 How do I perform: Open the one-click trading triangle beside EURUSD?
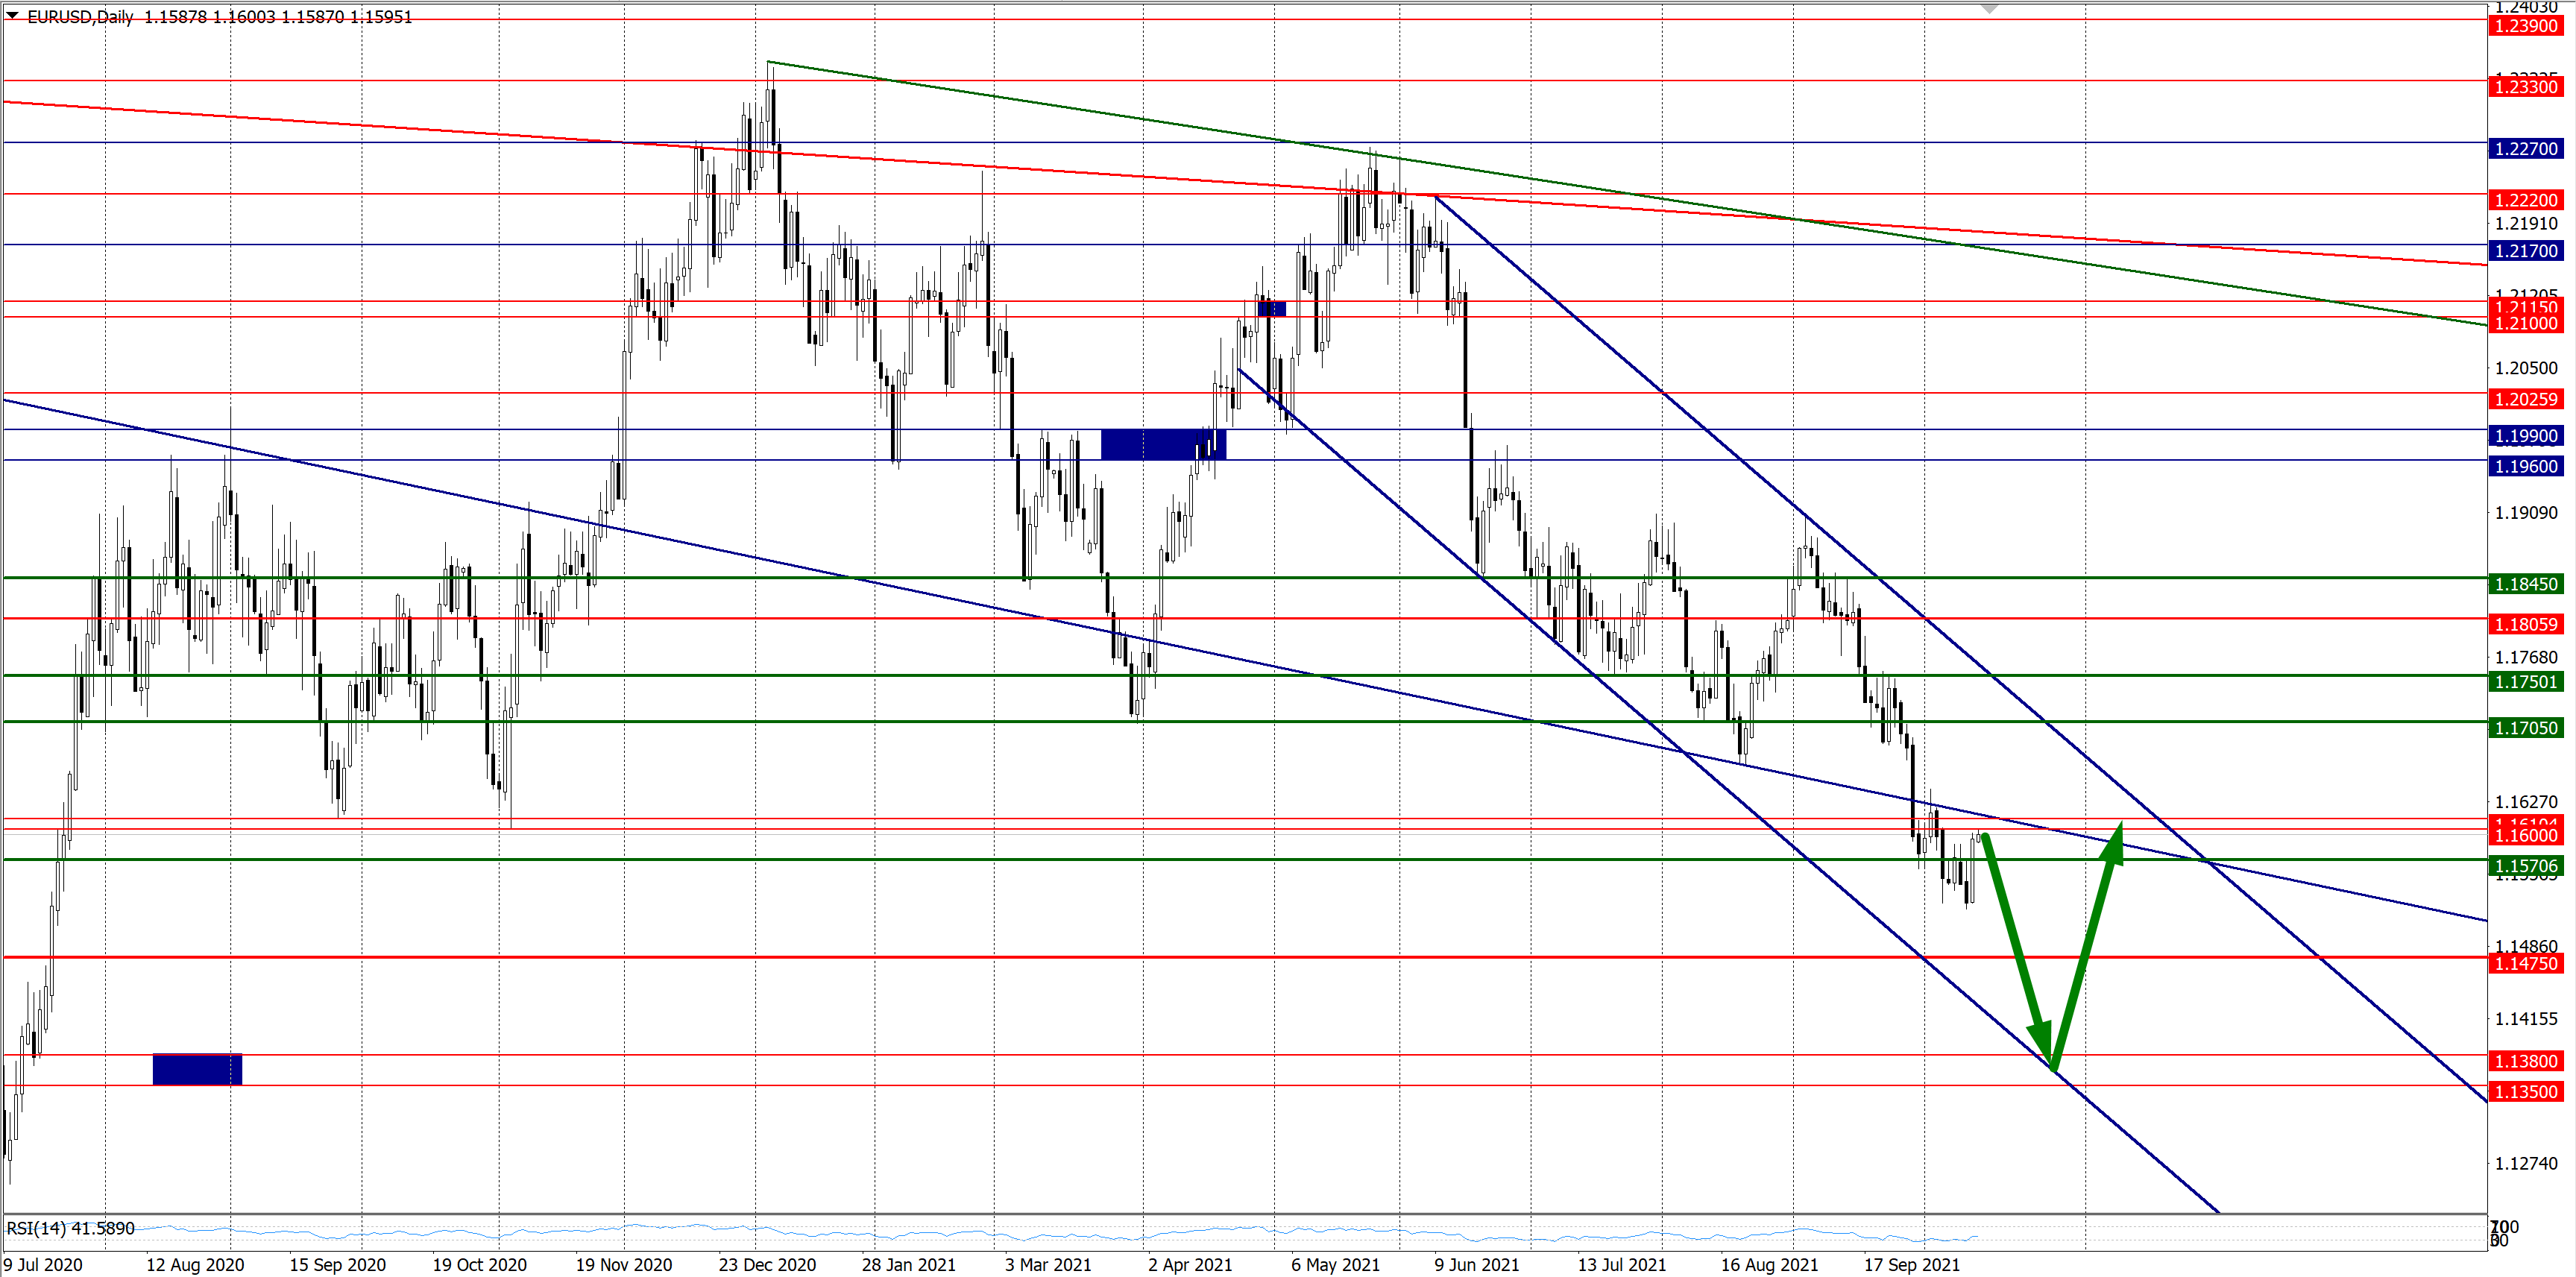pyautogui.click(x=12, y=16)
